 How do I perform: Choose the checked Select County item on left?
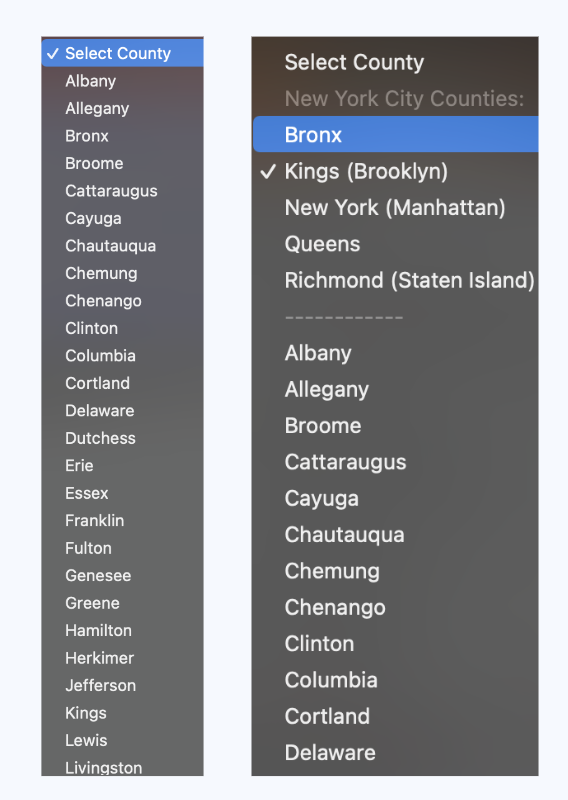coord(122,53)
